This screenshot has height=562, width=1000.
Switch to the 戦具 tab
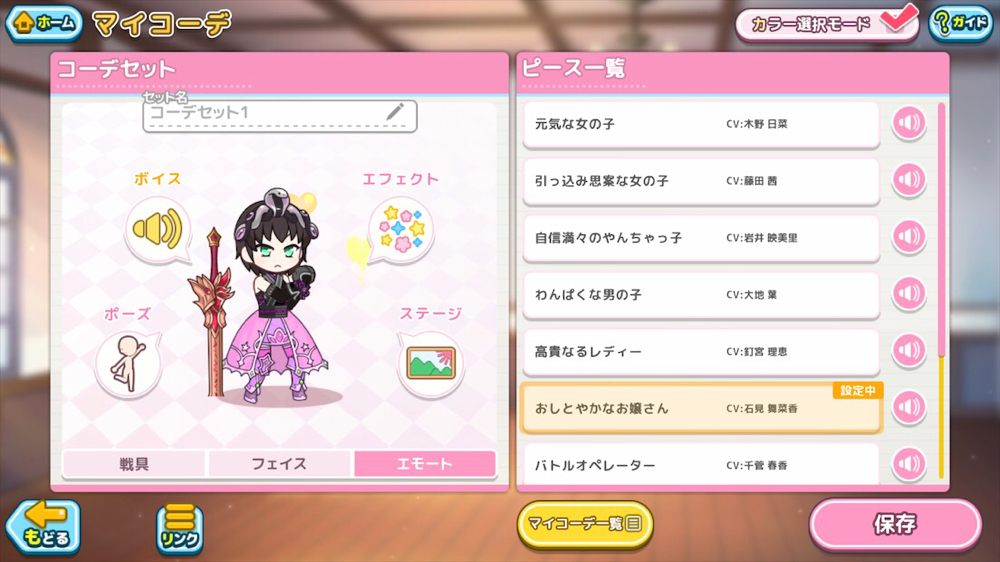tap(134, 464)
